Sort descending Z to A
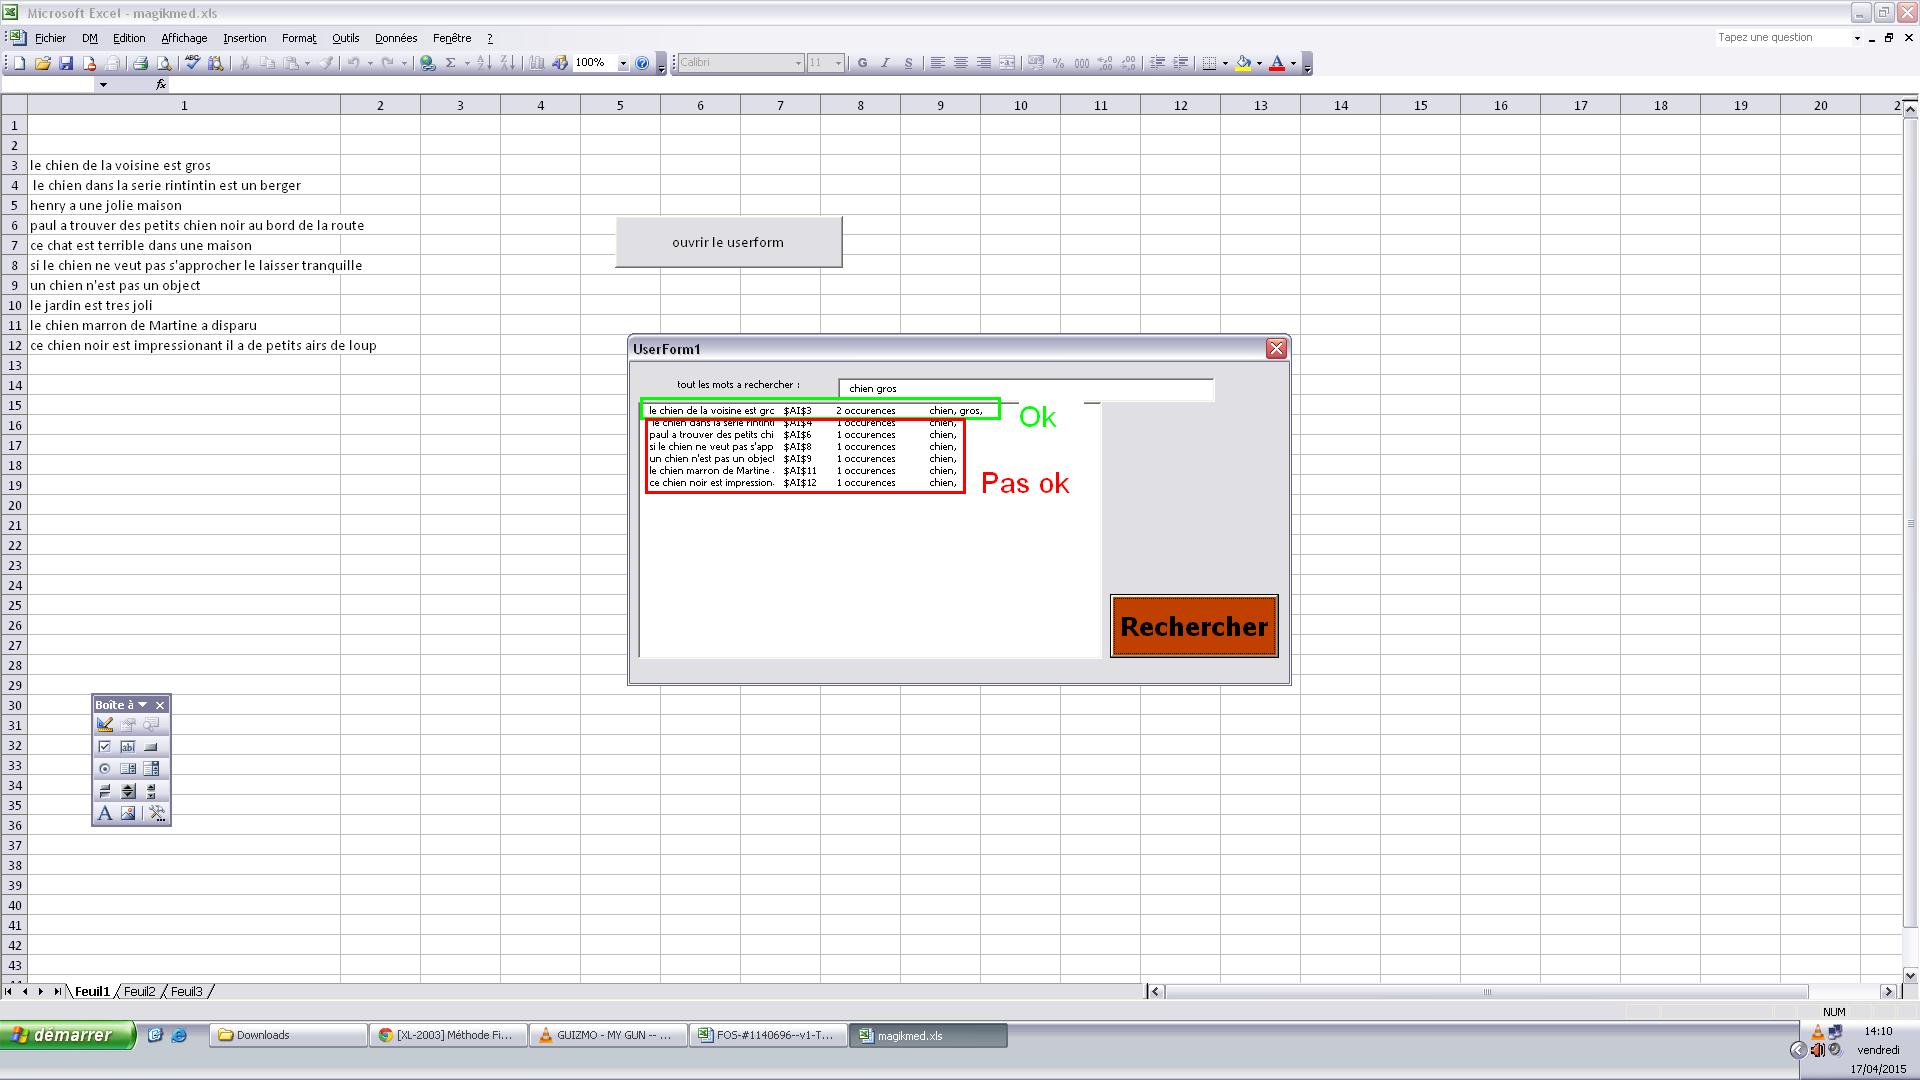 point(507,63)
